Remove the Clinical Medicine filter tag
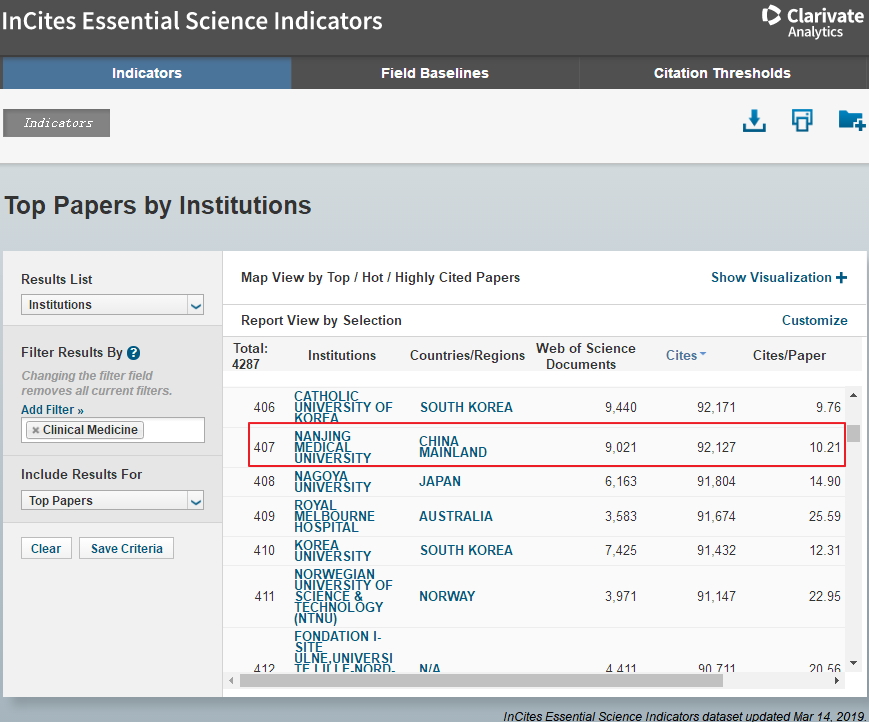869x722 pixels. click(36, 430)
